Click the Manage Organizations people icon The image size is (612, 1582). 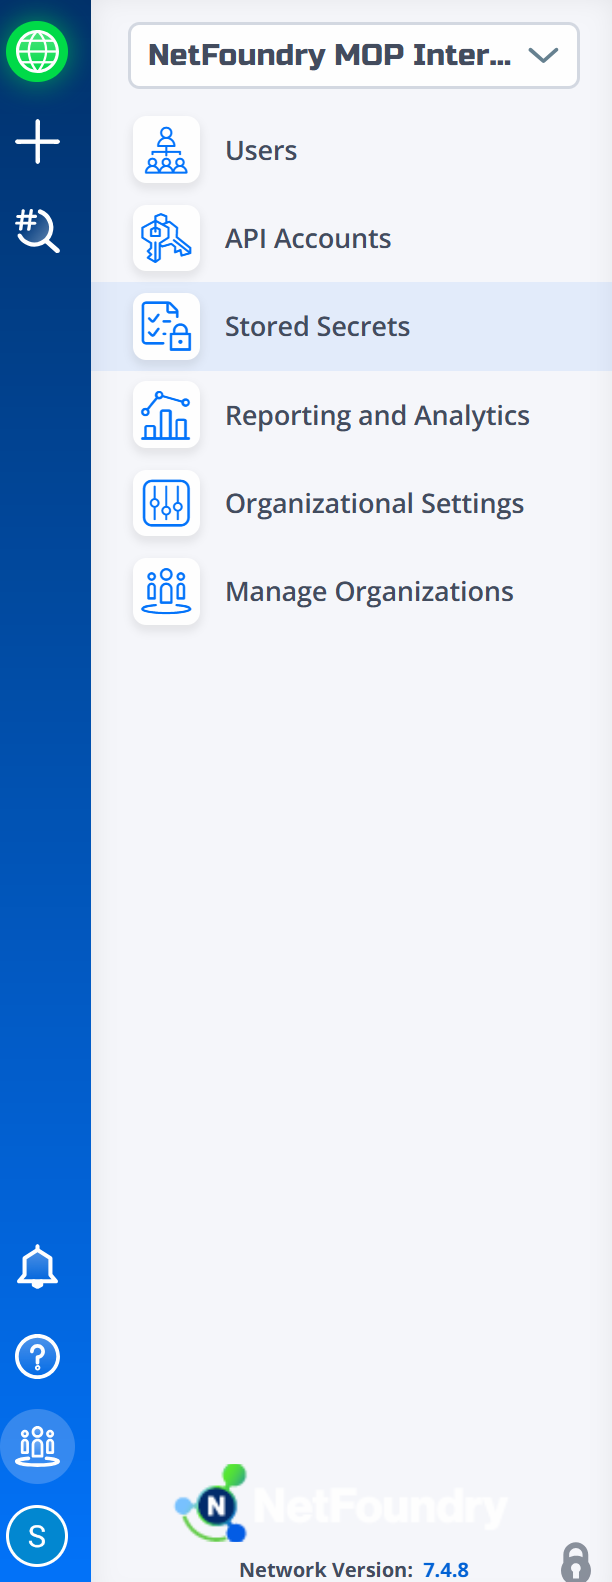pos(166,591)
